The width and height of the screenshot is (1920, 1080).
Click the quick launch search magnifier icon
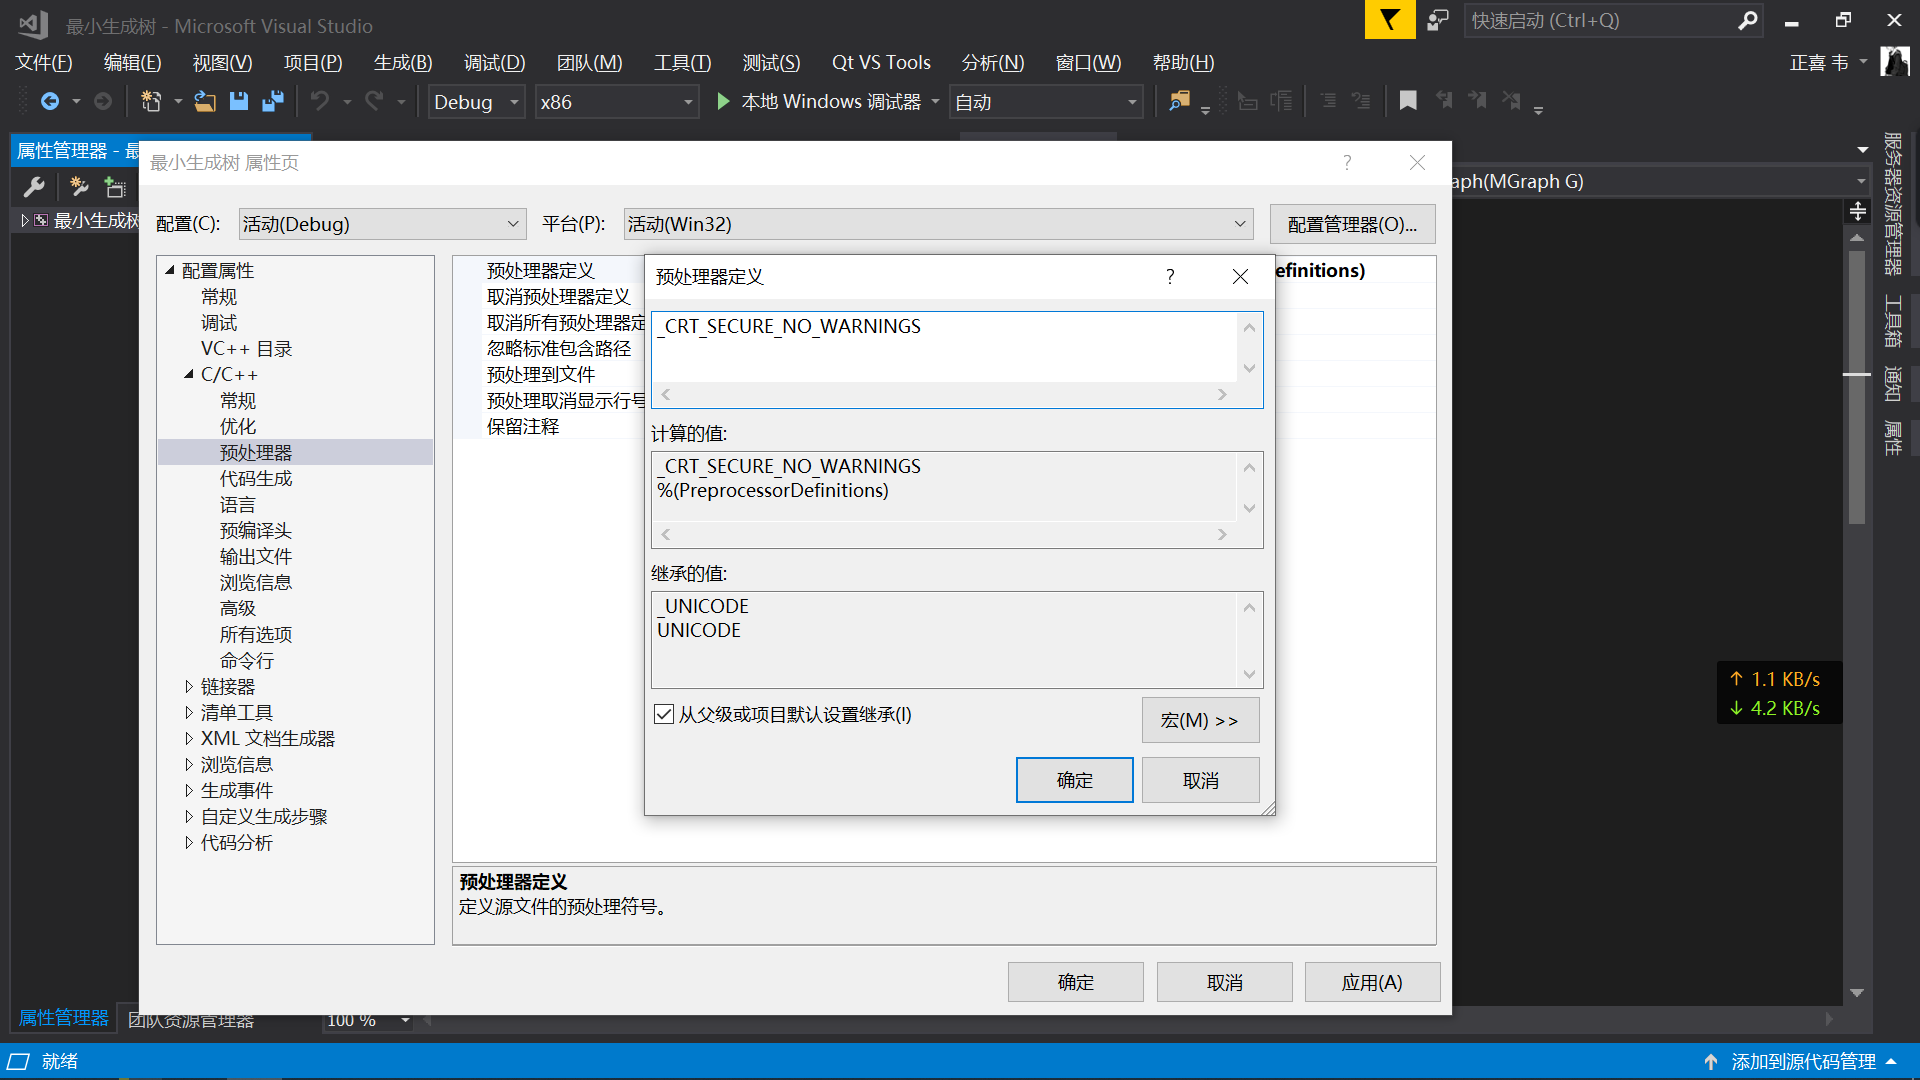(1748, 20)
